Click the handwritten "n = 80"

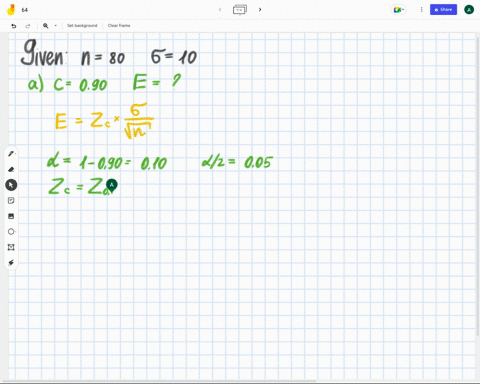click(x=103, y=58)
